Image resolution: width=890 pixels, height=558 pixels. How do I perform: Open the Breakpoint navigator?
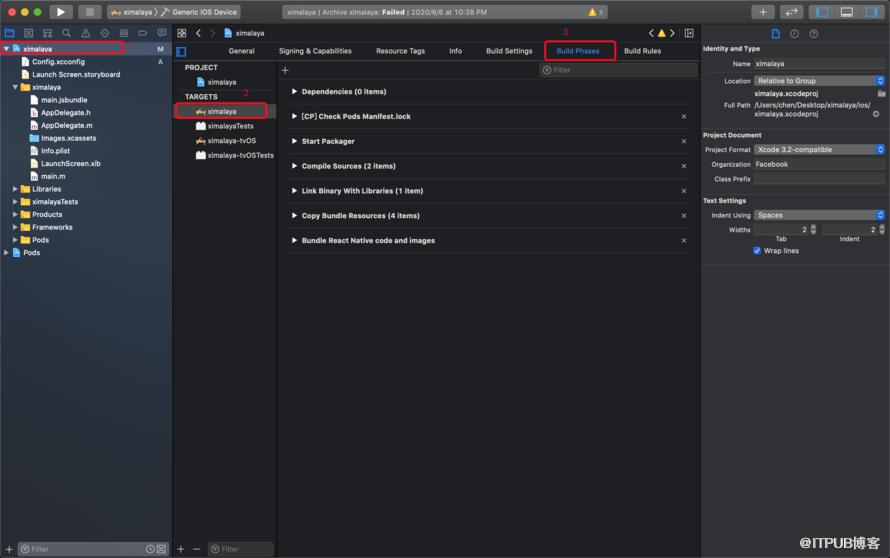pos(142,33)
